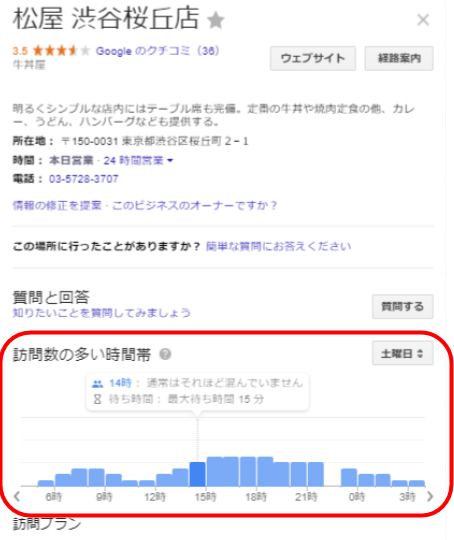Click 簡単な質問にお答えください link
Image resolution: width=454 pixels, height=540 pixels.
pyautogui.click(x=278, y=246)
